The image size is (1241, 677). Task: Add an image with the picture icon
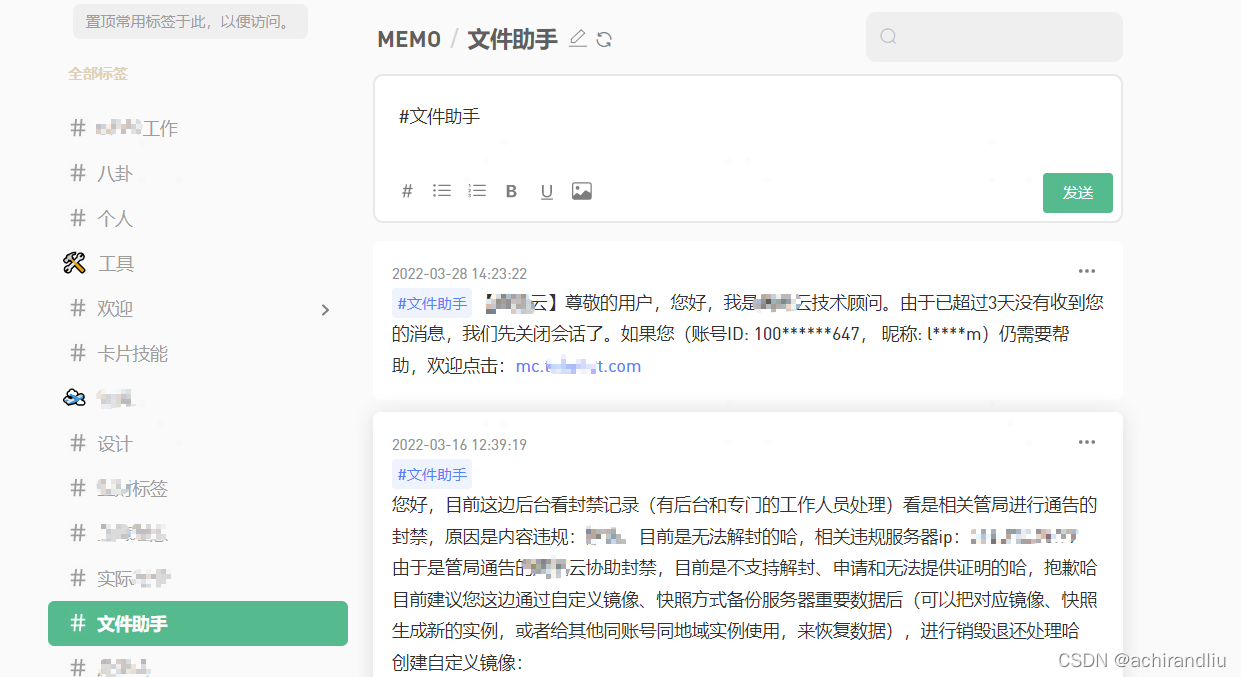point(582,191)
